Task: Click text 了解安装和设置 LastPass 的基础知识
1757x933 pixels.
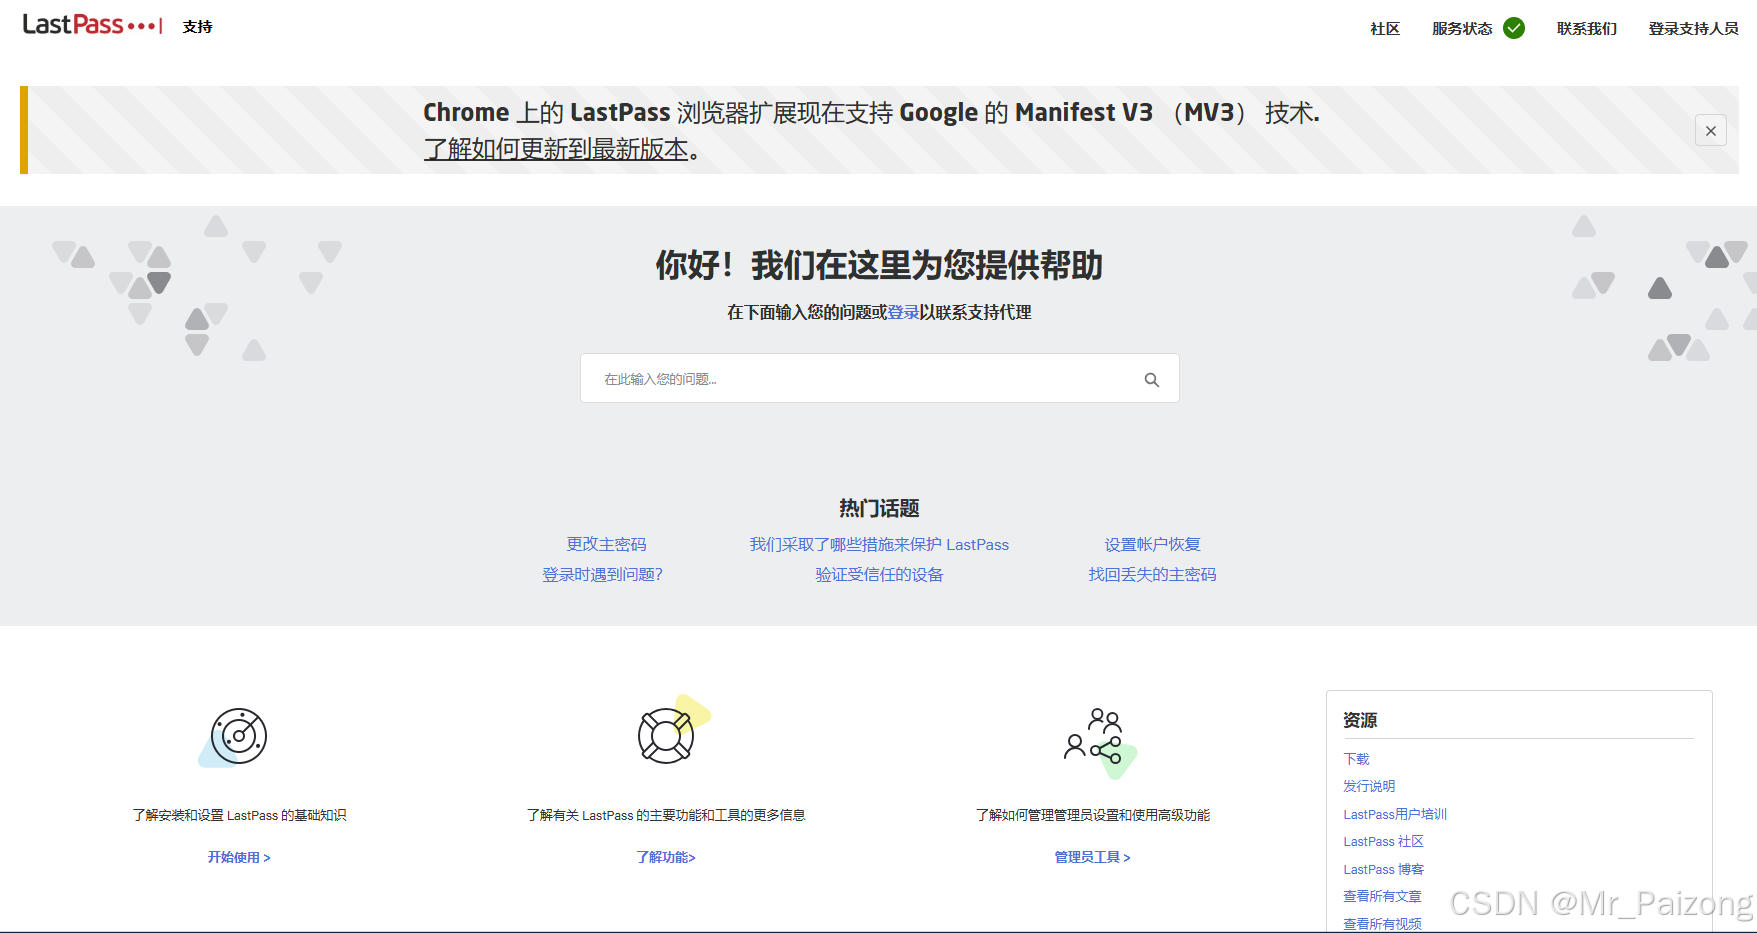Action: [239, 815]
